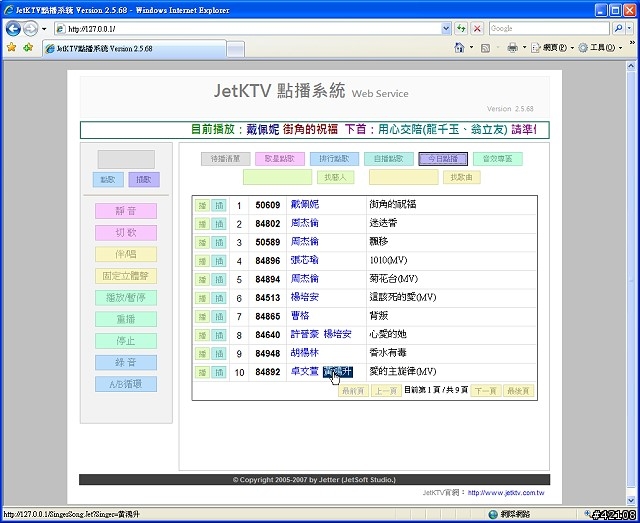
Task: Click the 插 insert button for song 84640
Action: coord(219,335)
